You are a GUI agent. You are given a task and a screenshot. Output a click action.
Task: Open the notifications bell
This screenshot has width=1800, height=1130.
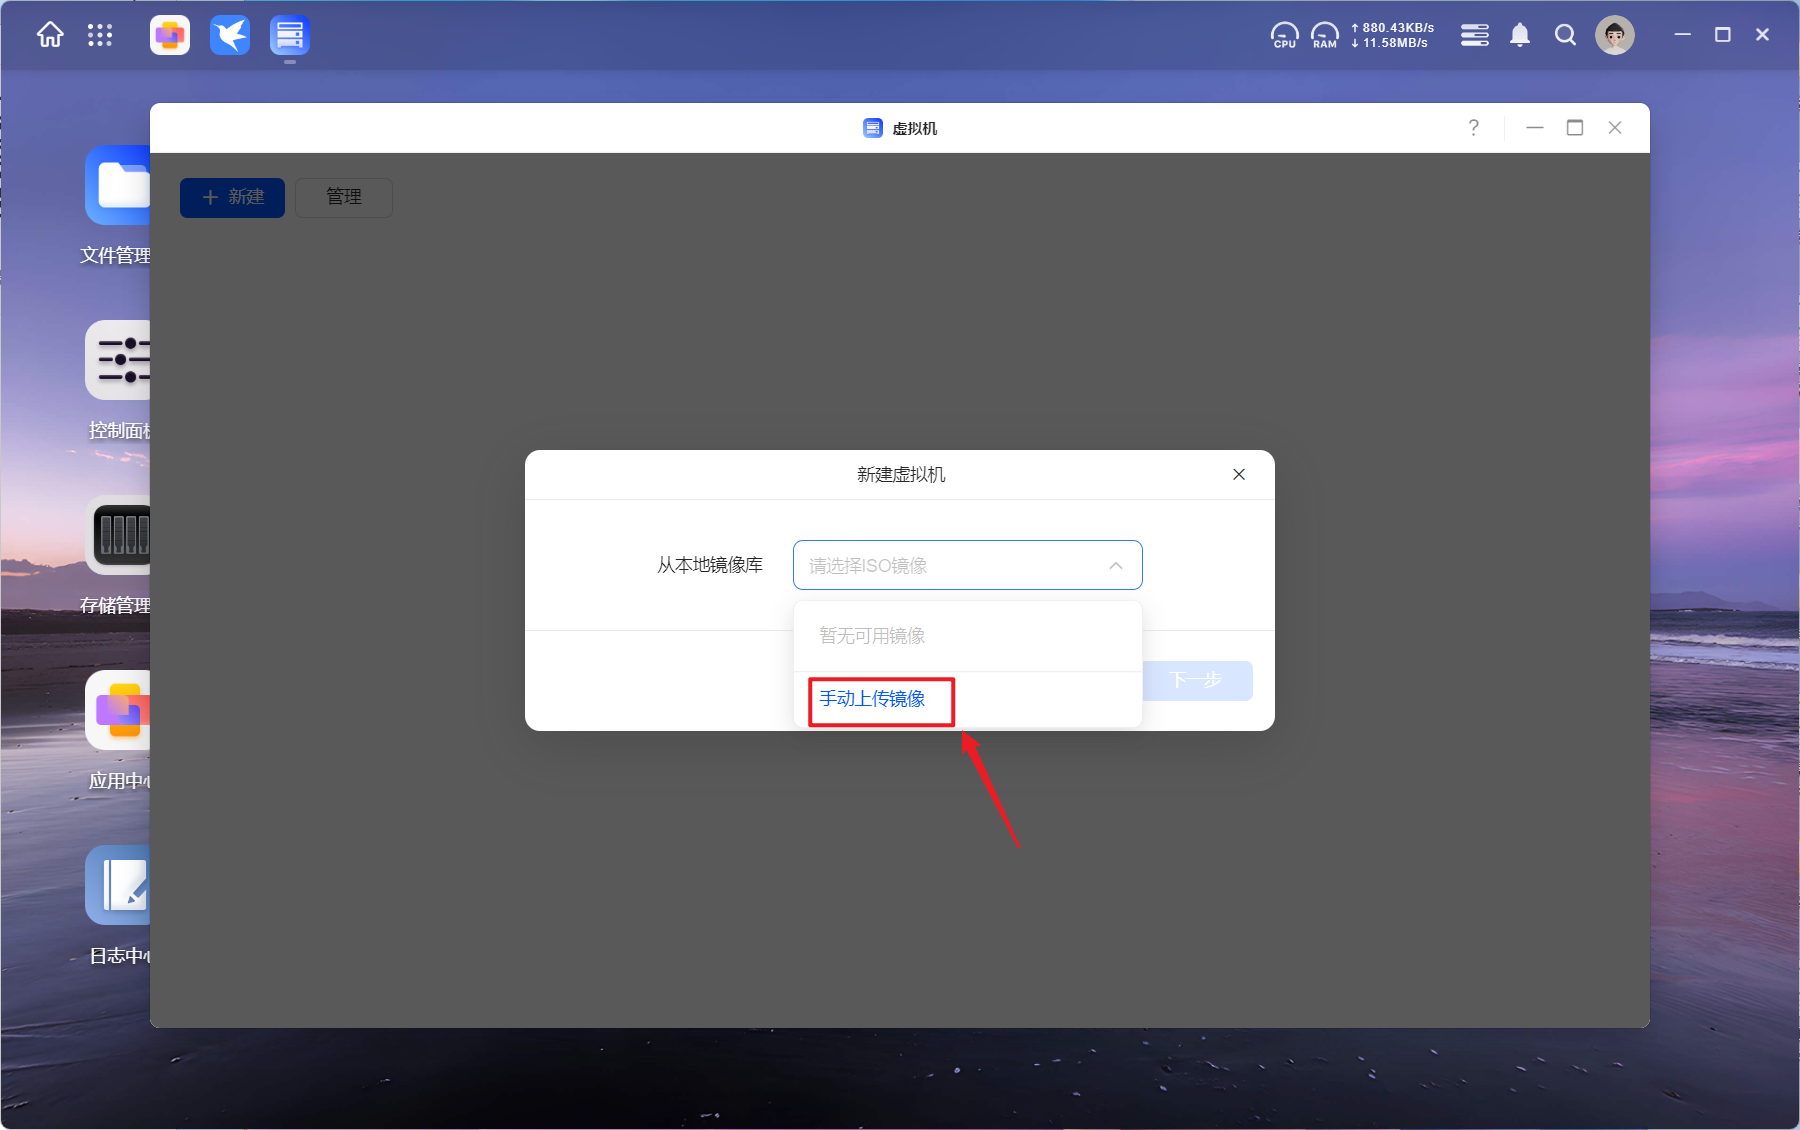pyautogui.click(x=1520, y=36)
